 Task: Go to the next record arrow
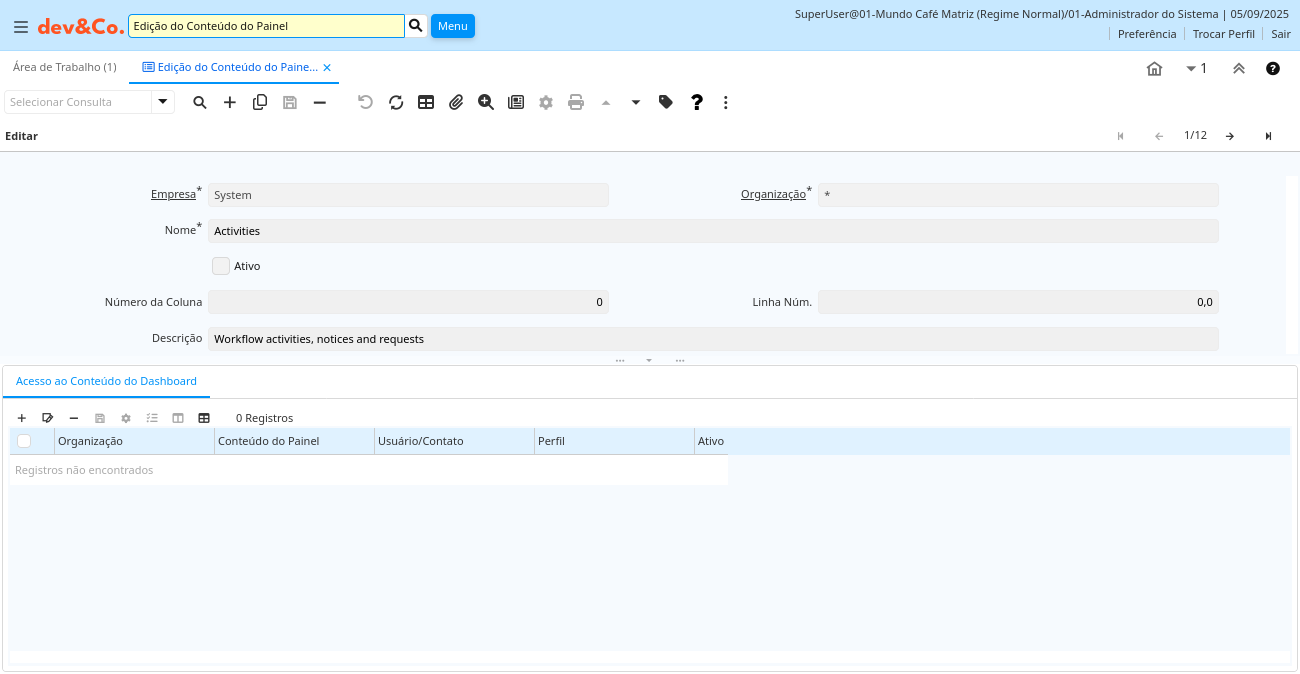click(x=1229, y=136)
